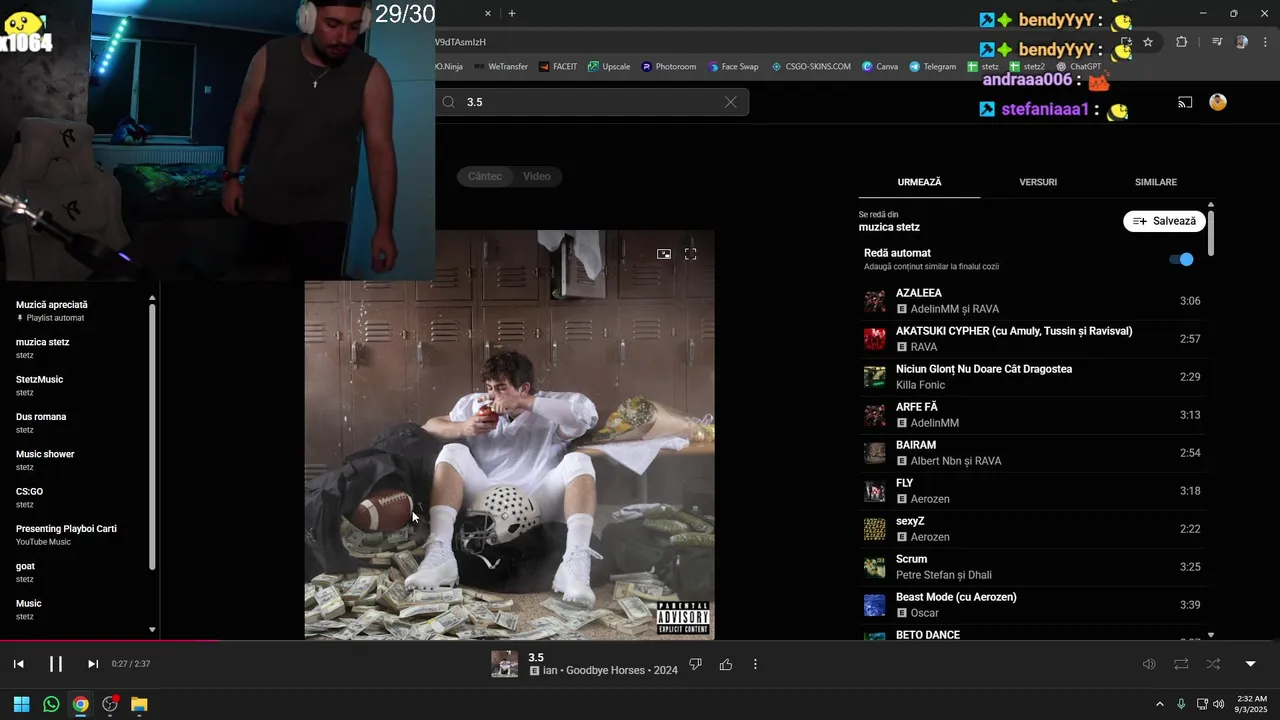Open a new browser tab

click(512, 13)
